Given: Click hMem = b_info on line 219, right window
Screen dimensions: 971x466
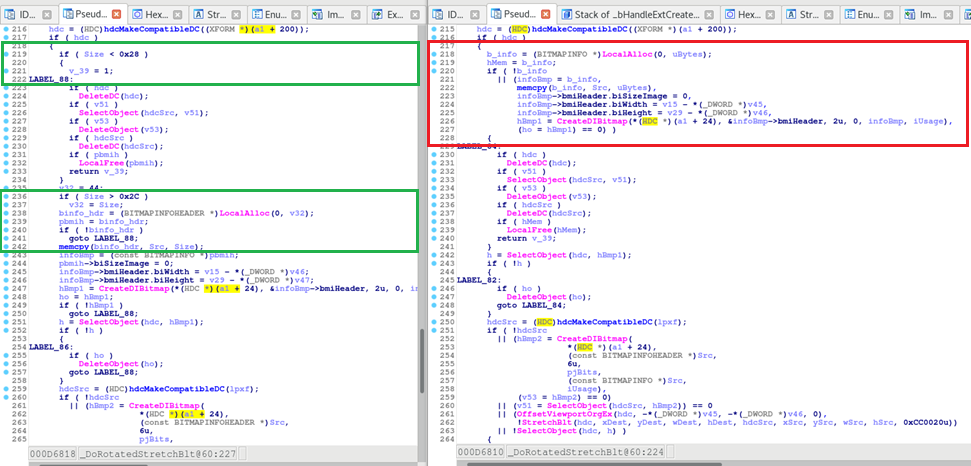Looking at the screenshot, I should [518, 63].
